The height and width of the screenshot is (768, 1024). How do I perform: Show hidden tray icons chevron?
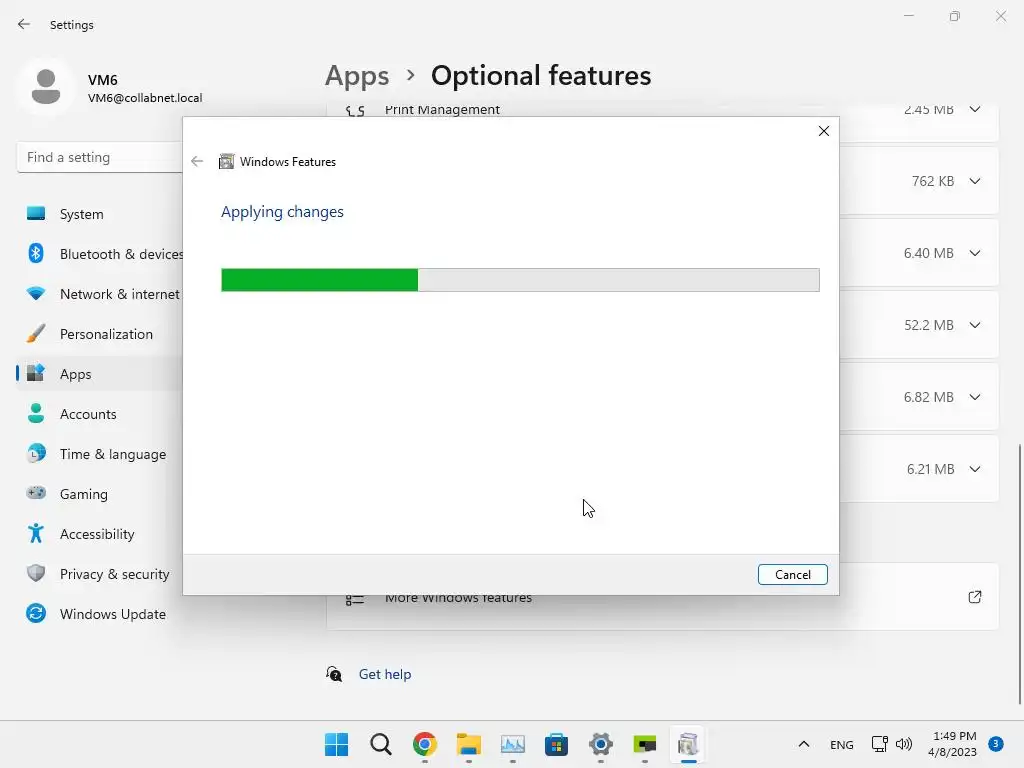(804, 744)
